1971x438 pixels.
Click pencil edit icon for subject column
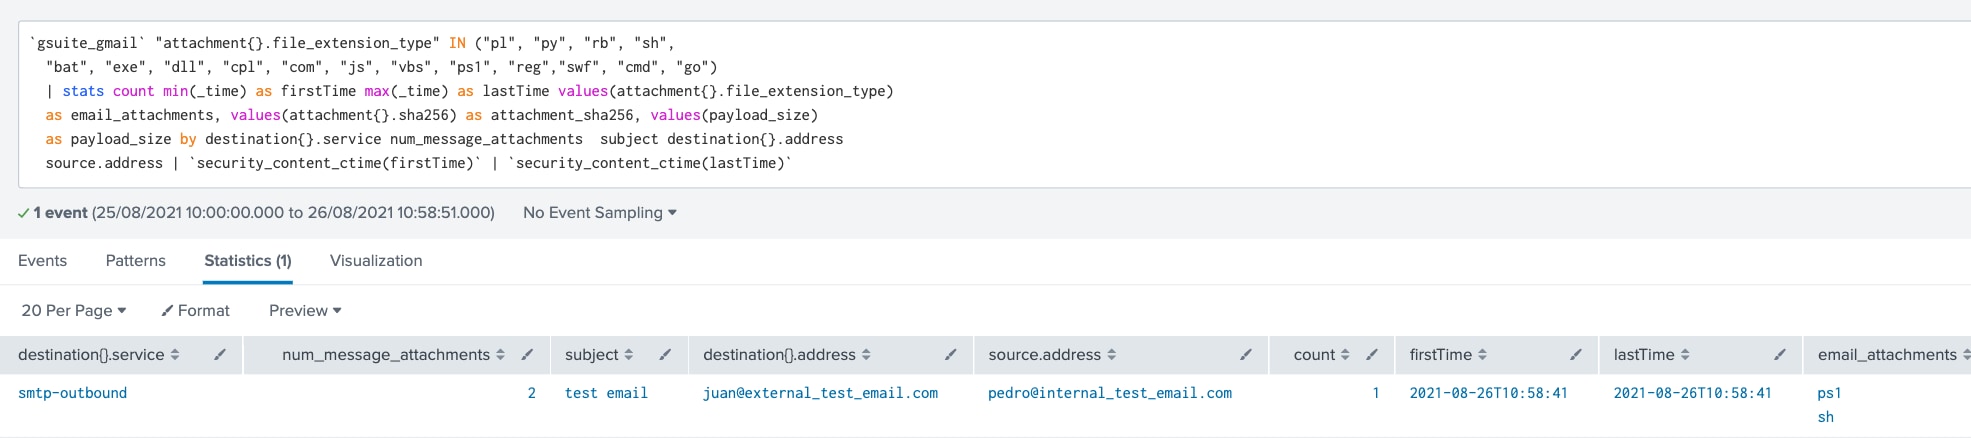[x=665, y=354]
